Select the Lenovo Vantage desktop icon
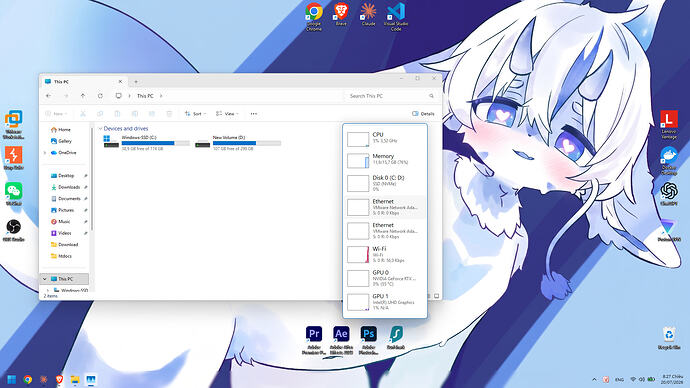Screen dimensions: 690x388 pyautogui.click(x=669, y=125)
